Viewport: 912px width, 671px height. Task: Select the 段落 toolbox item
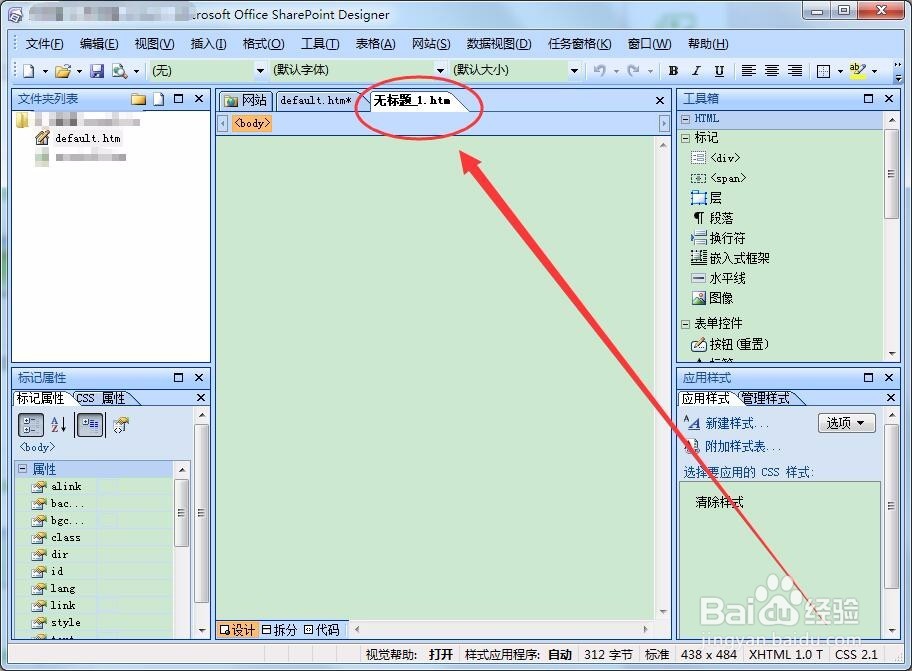712,218
